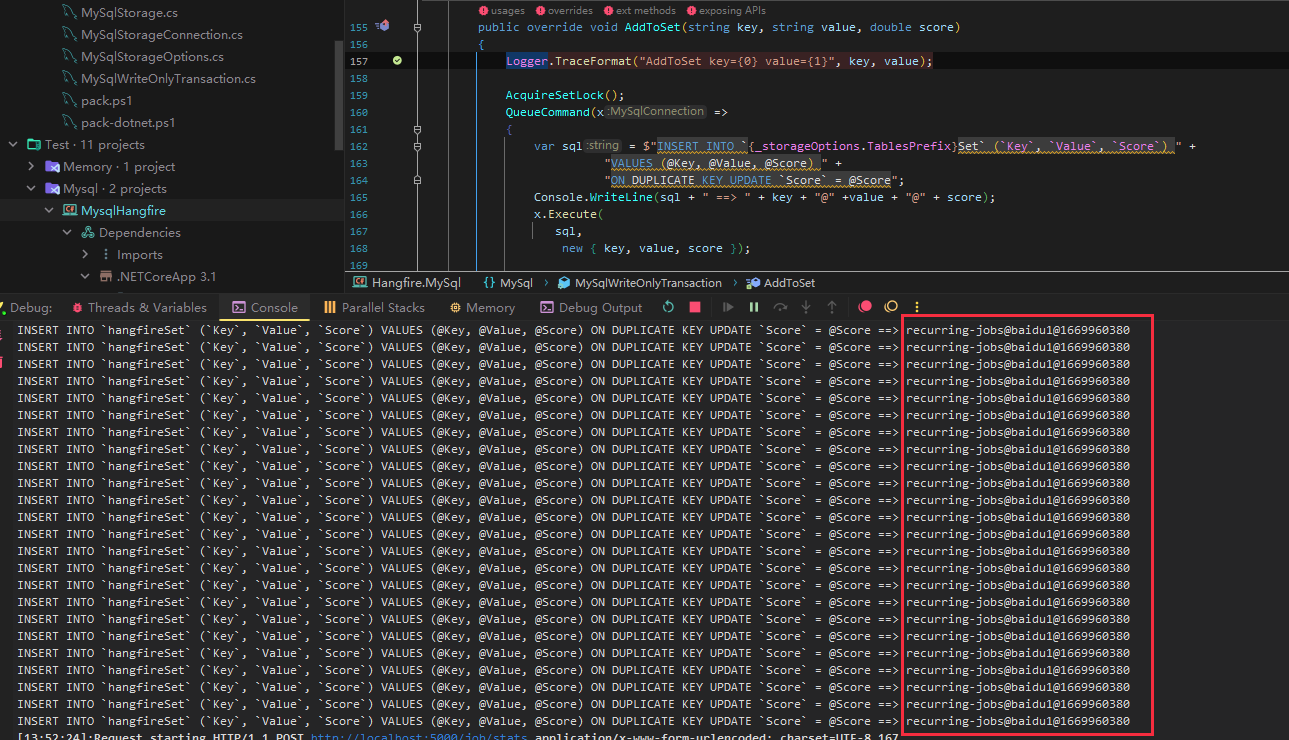Click the Step Out icon
Screen dimensions: 1289x740
pos(832,307)
